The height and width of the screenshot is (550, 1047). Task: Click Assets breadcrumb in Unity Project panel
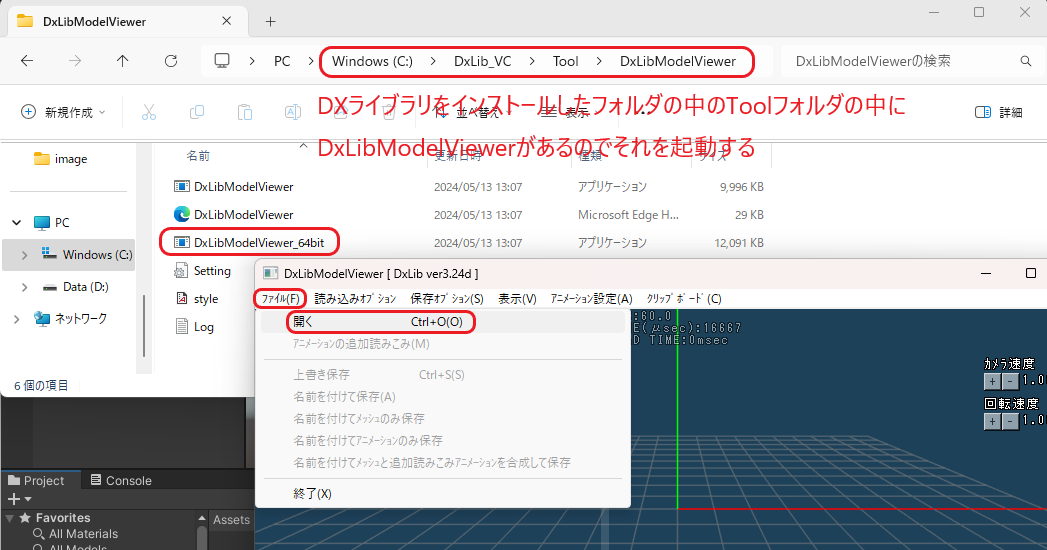(231, 520)
